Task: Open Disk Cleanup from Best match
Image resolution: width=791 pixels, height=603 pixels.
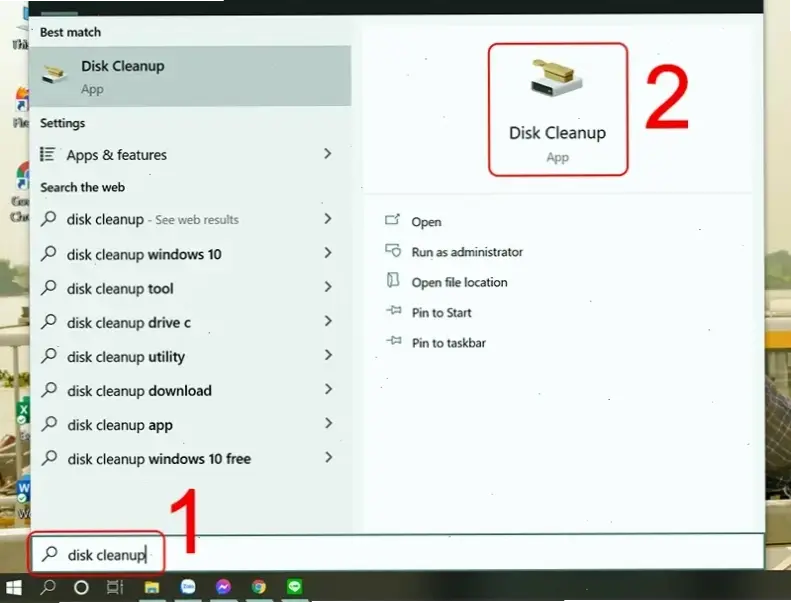Action: coord(190,76)
